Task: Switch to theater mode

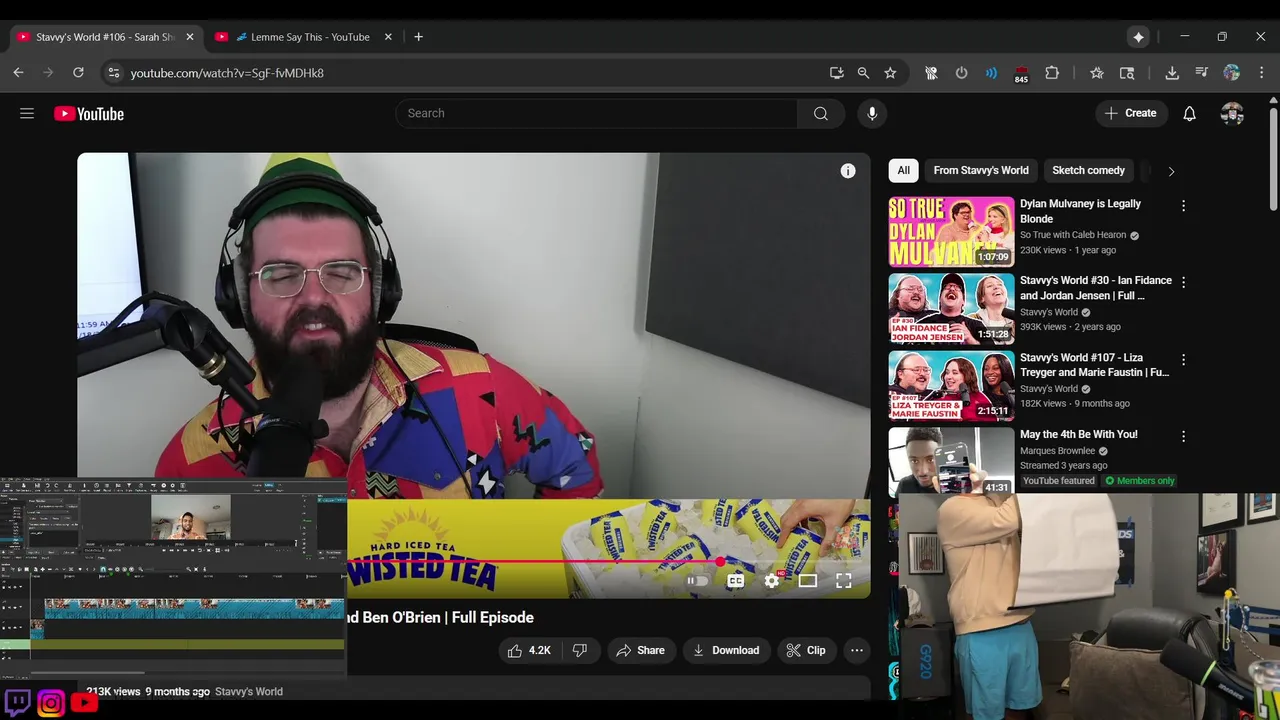Action: click(808, 580)
